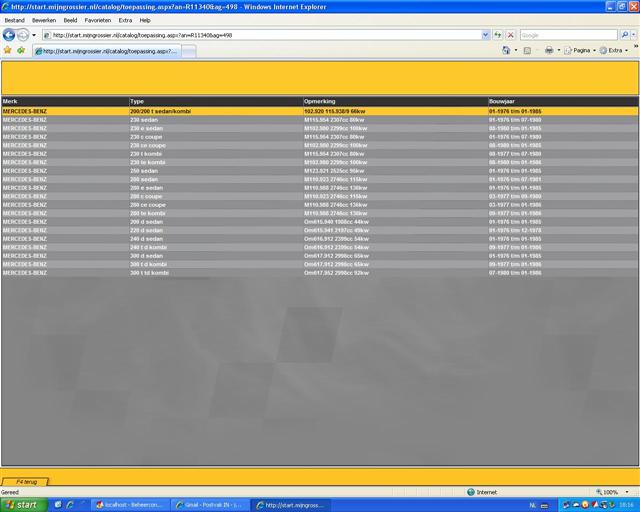
Task: Launch Internet Explorer from quick launch
Action: [x=70, y=505]
